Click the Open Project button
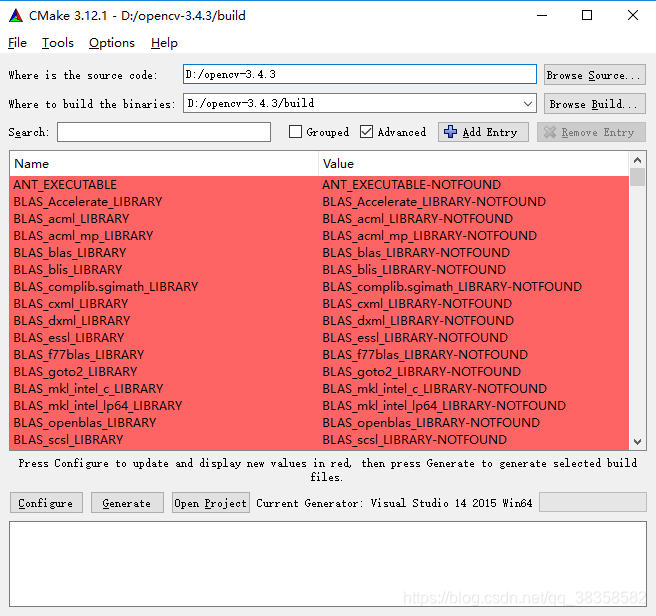This screenshot has width=656, height=616. coord(211,503)
